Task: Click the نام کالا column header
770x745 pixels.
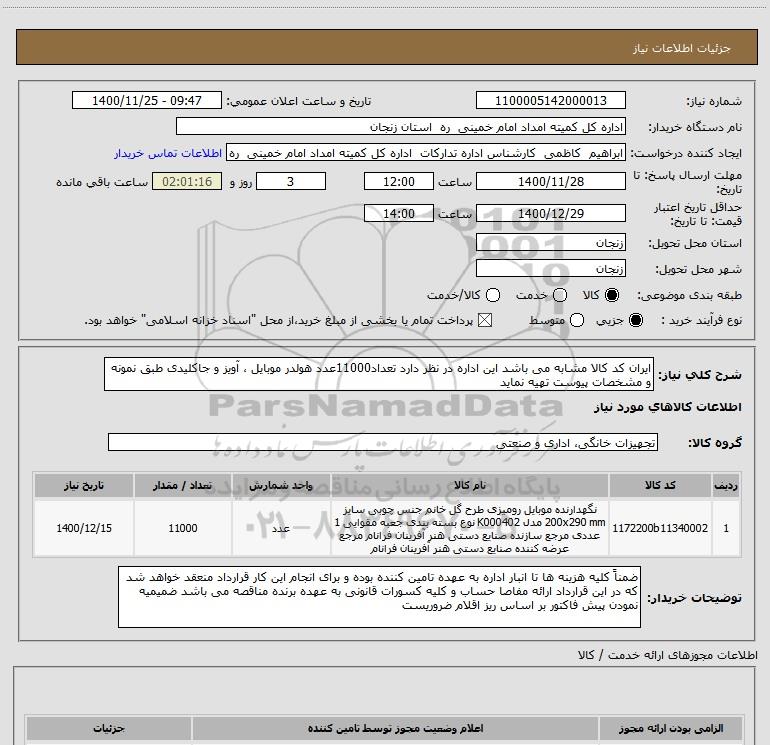Action: [469, 485]
